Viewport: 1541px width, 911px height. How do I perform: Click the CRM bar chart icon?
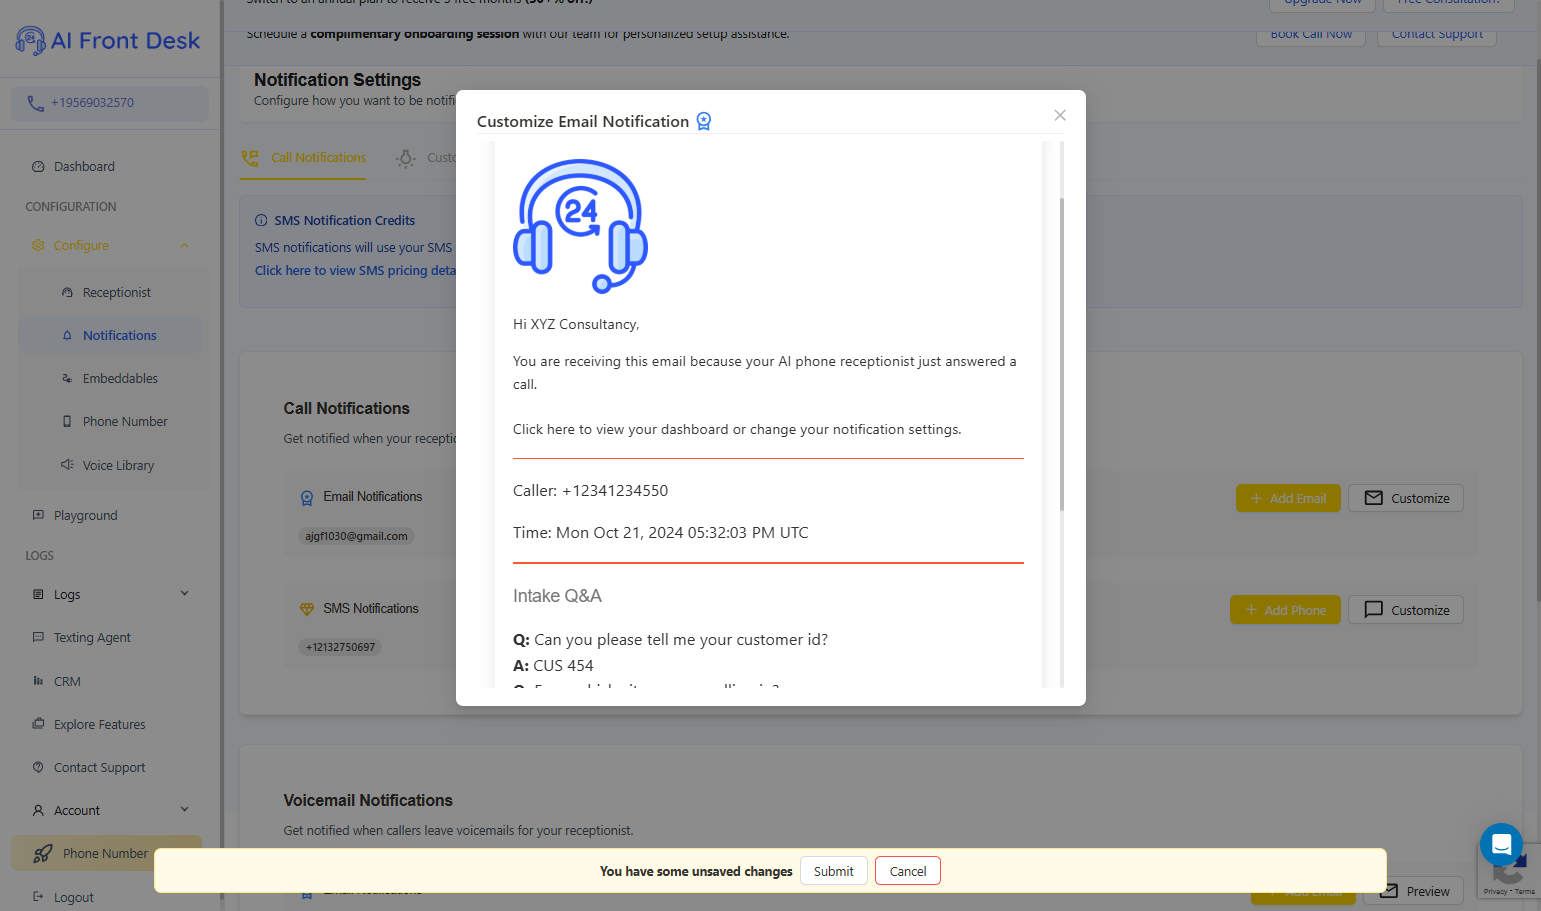click(38, 681)
